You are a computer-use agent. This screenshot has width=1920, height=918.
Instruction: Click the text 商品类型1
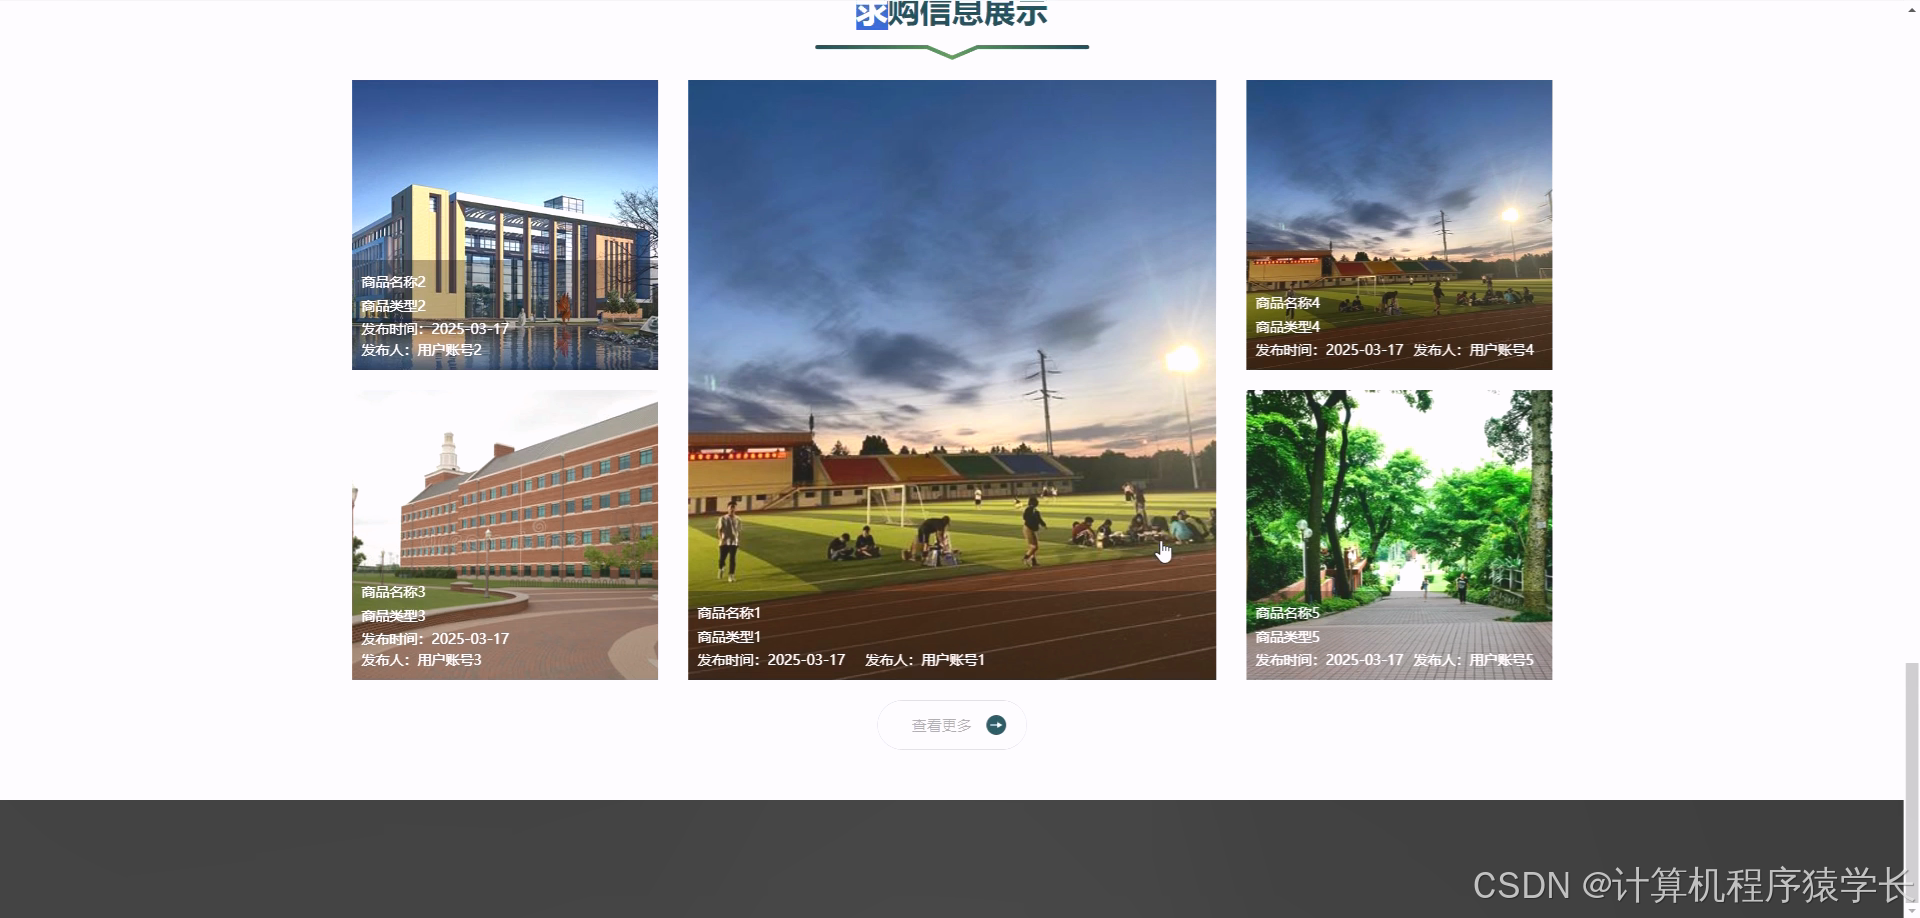coord(729,637)
